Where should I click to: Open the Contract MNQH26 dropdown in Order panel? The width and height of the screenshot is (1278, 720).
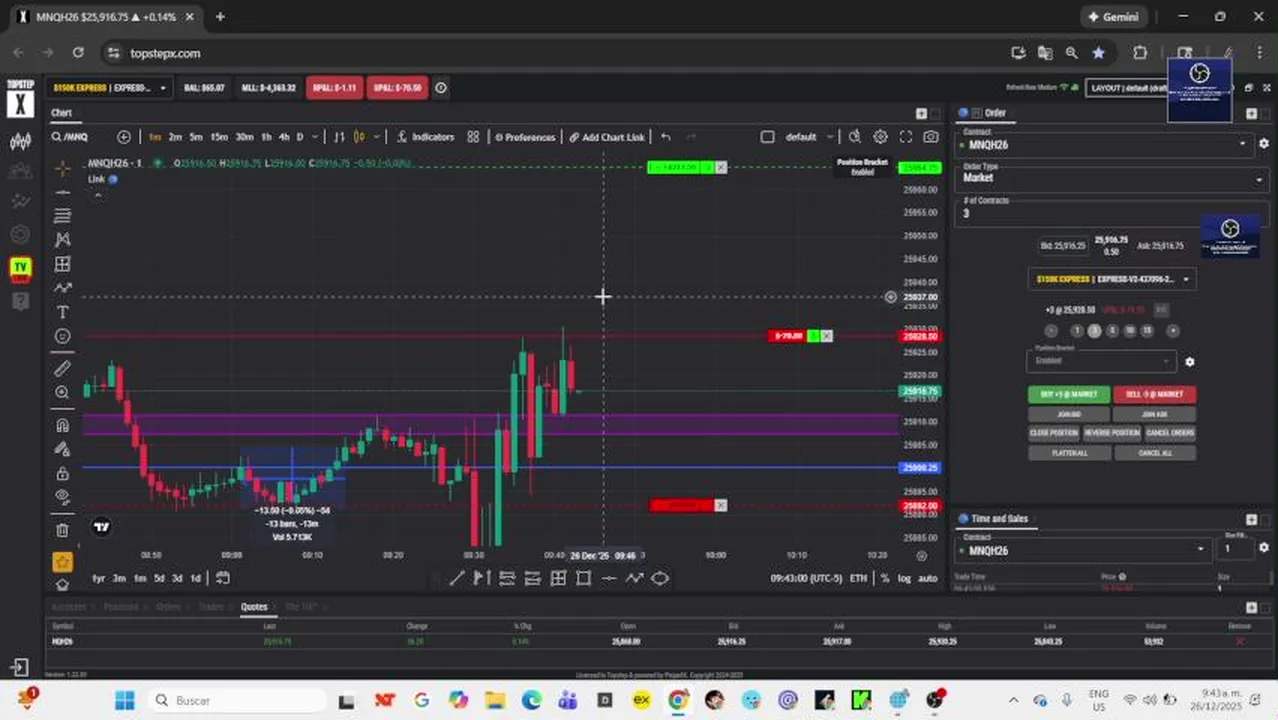[1105, 144]
